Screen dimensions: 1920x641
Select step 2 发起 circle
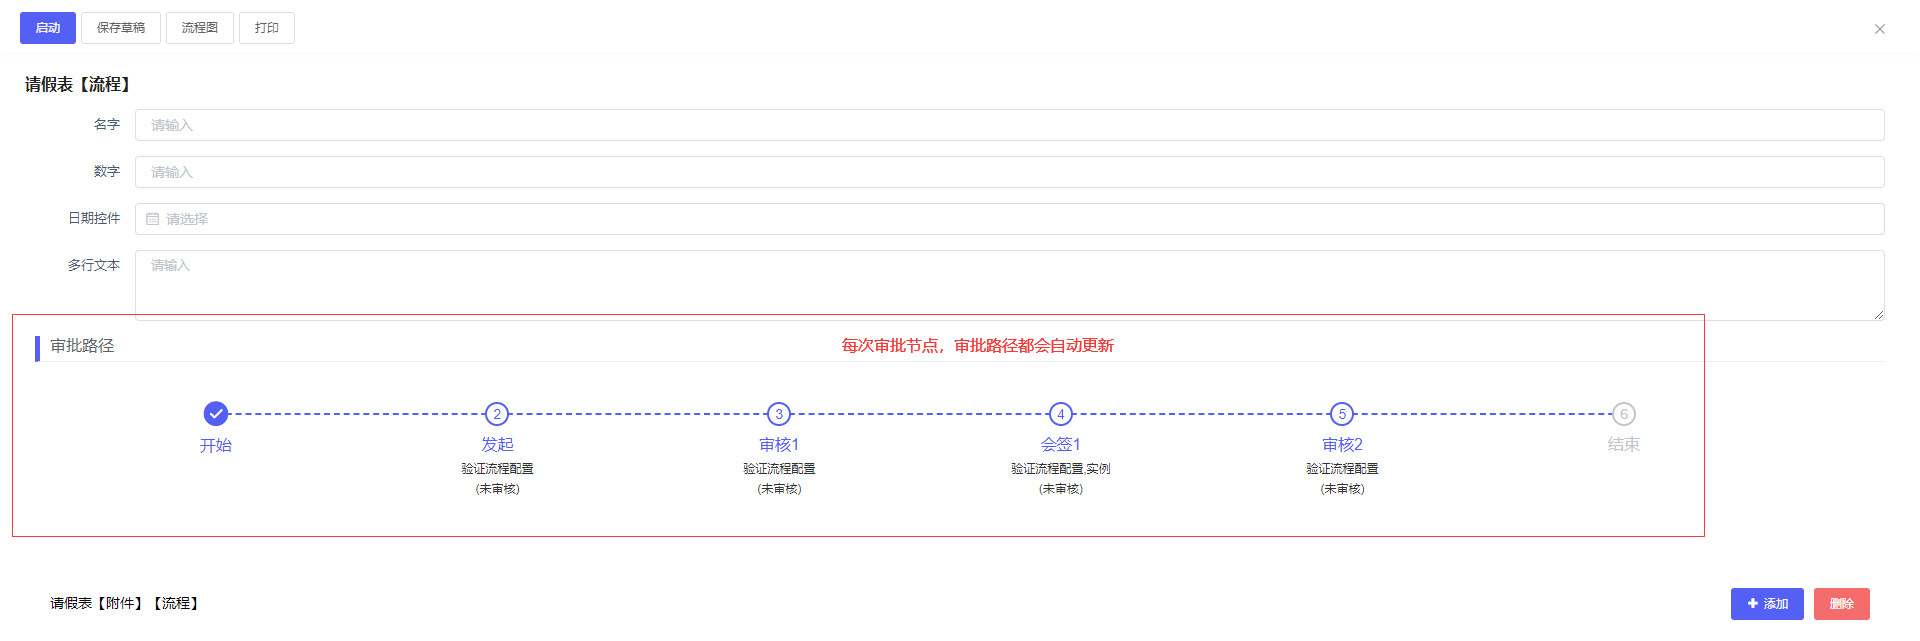[497, 414]
